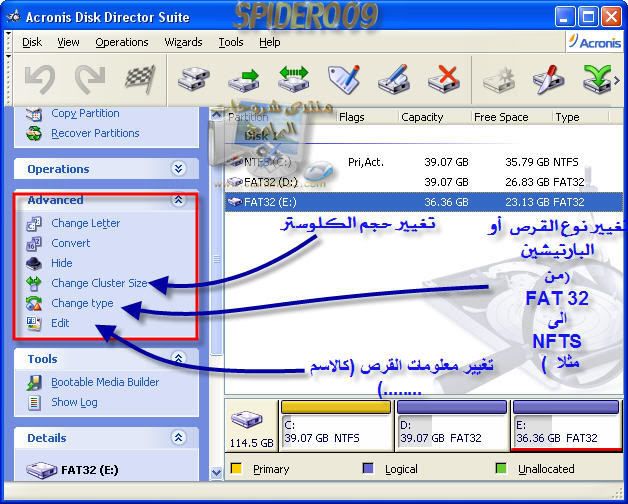Open the Disk menu
Image resolution: width=628 pixels, height=504 pixels.
point(32,42)
